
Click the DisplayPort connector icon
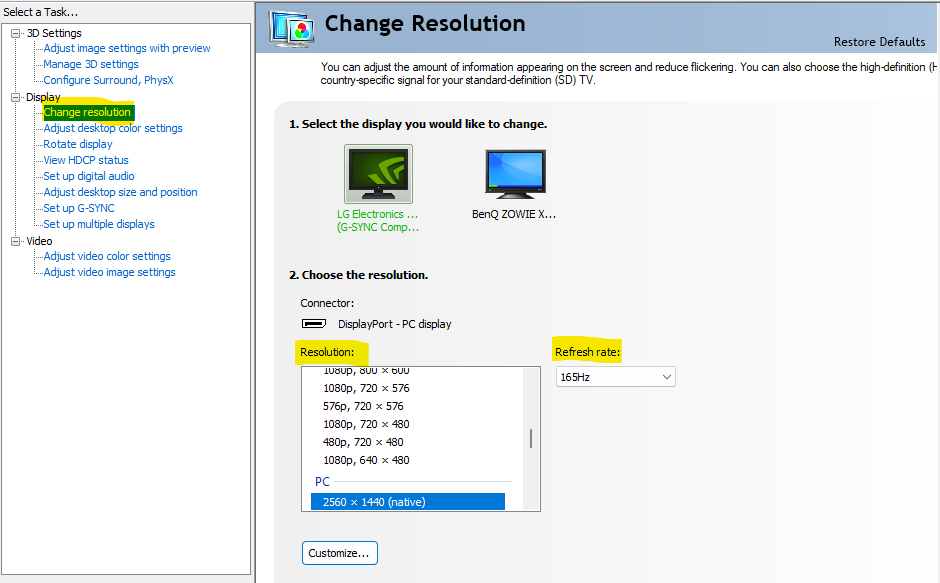pyautogui.click(x=314, y=324)
